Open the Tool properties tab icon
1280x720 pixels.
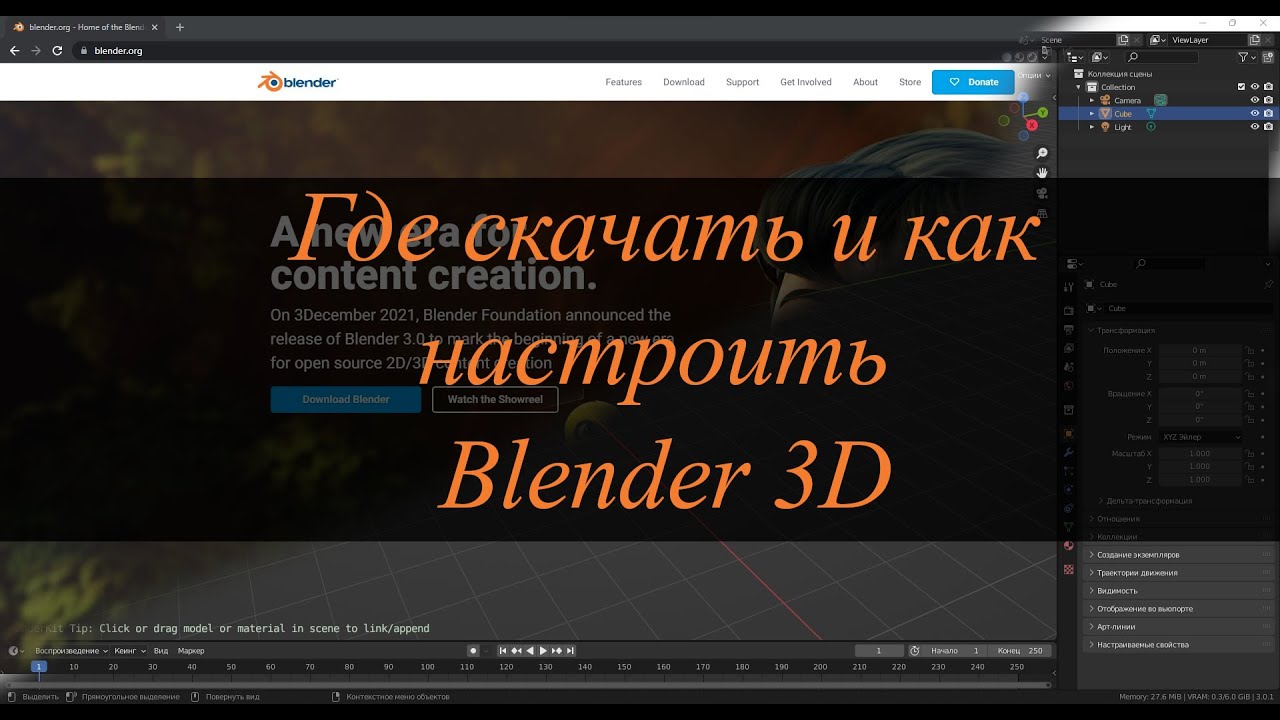[x=1068, y=287]
